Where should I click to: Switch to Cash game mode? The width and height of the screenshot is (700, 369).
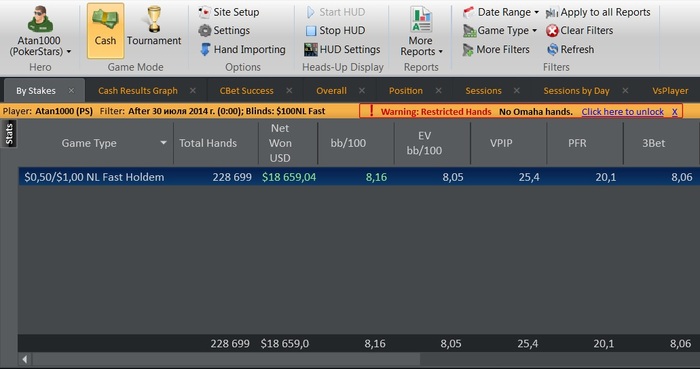click(x=105, y=31)
